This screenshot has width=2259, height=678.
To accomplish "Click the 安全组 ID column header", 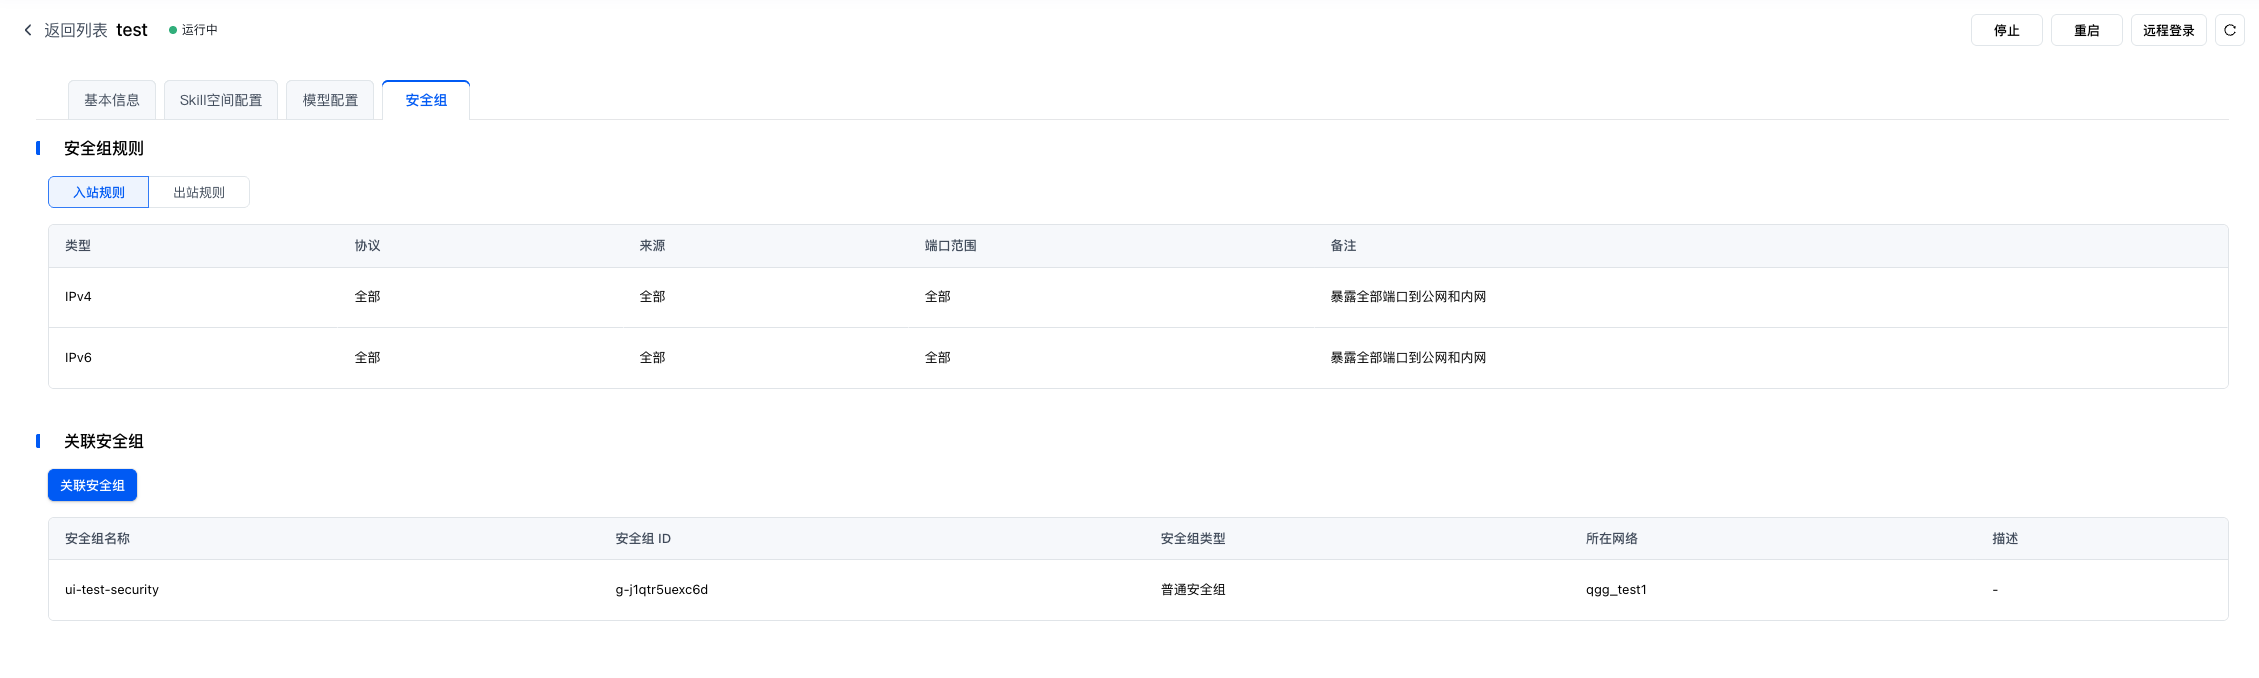I will (x=643, y=539).
